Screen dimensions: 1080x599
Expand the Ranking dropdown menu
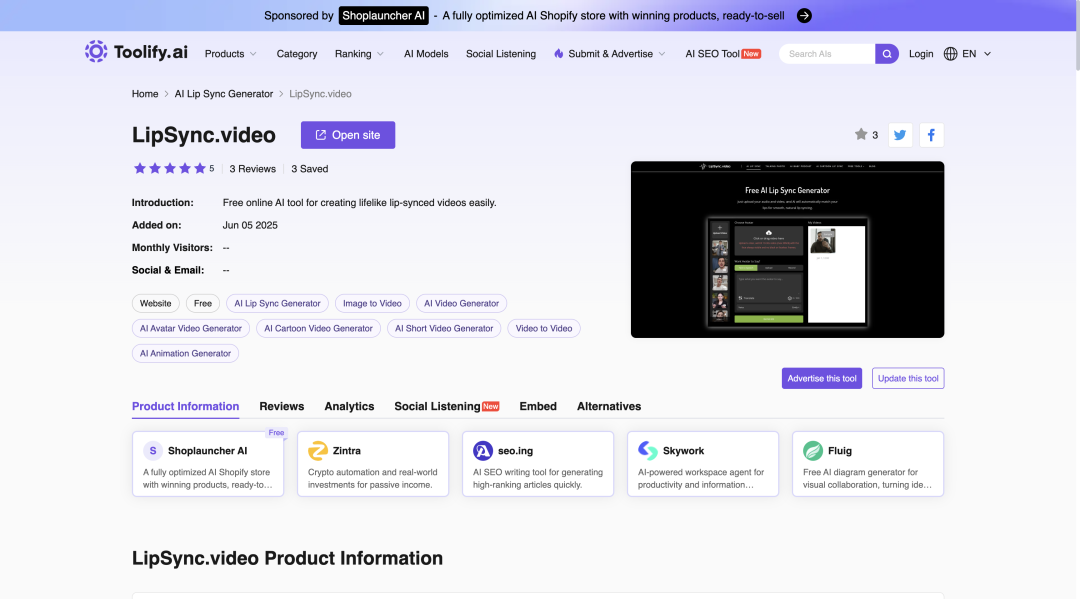[360, 54]
